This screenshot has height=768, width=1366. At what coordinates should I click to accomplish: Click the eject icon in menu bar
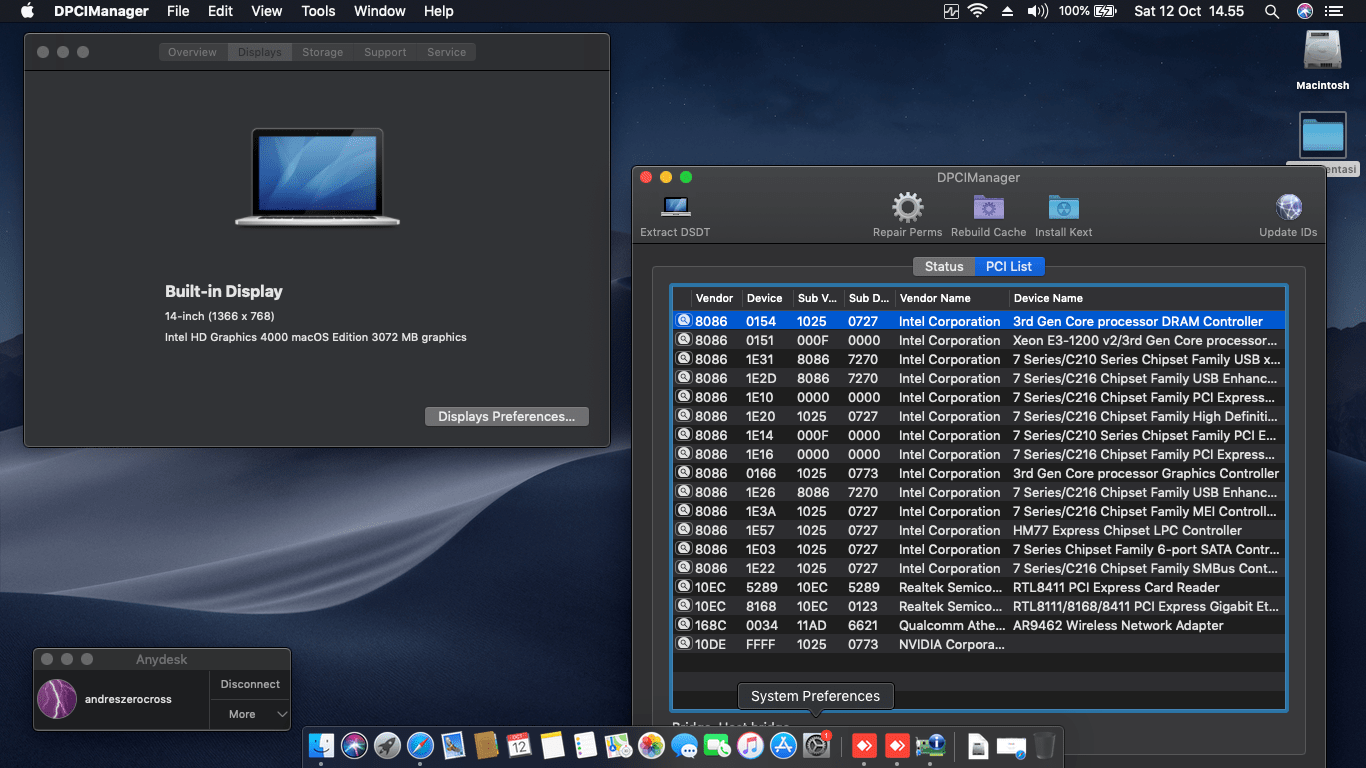point(1007,11)
